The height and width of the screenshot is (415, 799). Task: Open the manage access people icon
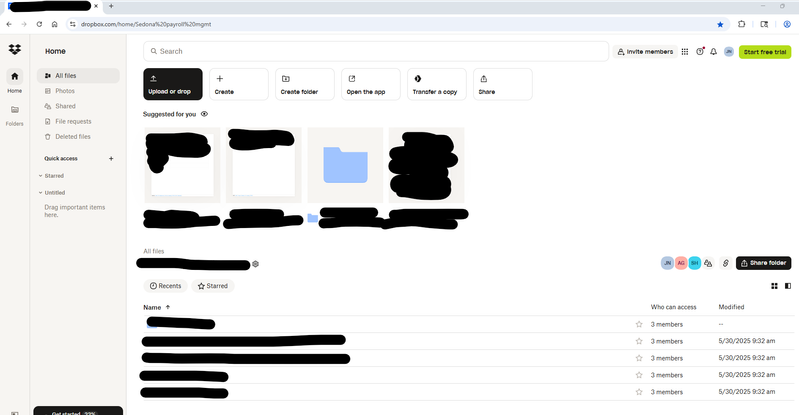pyautogui.click(x=708, y=263)
